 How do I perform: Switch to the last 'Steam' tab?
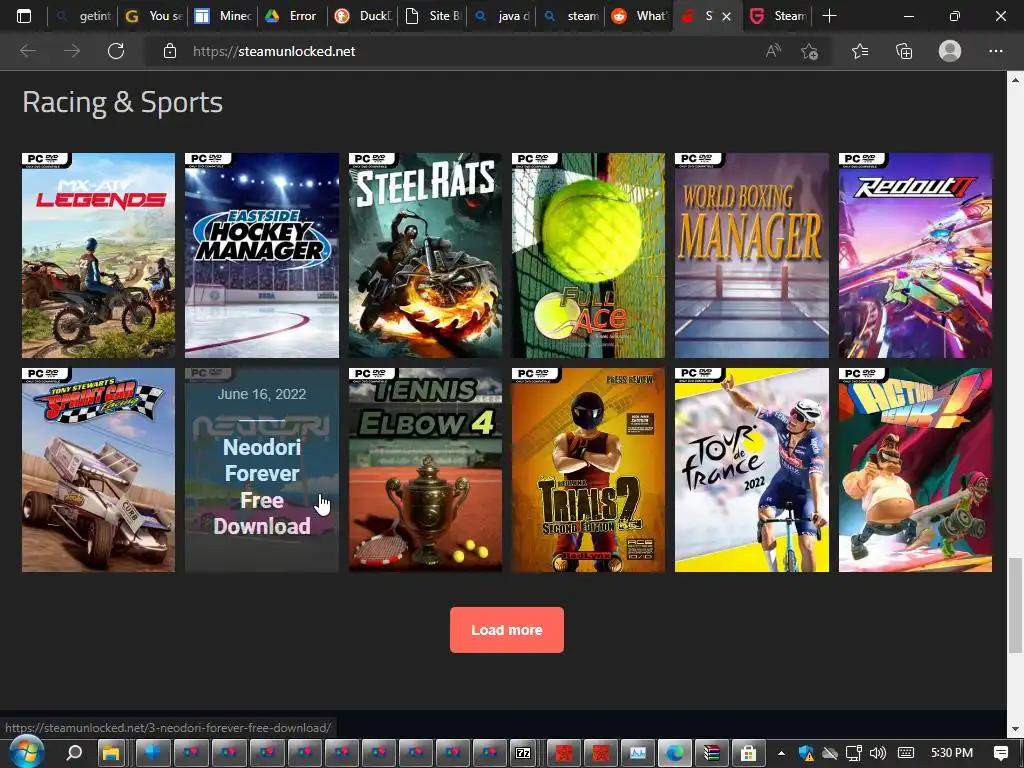click(778, 16)
